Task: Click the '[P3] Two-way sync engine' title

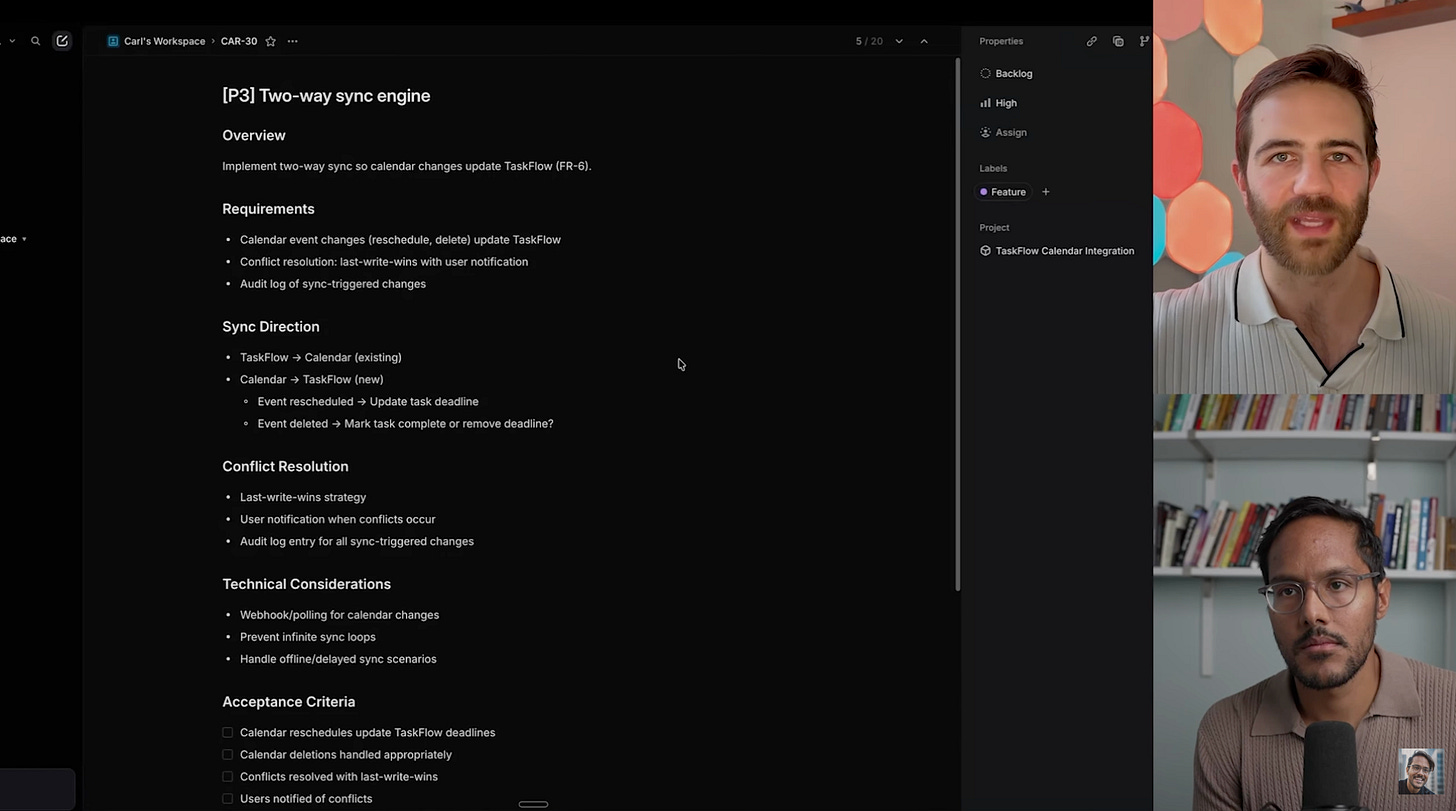Action: 326,96
